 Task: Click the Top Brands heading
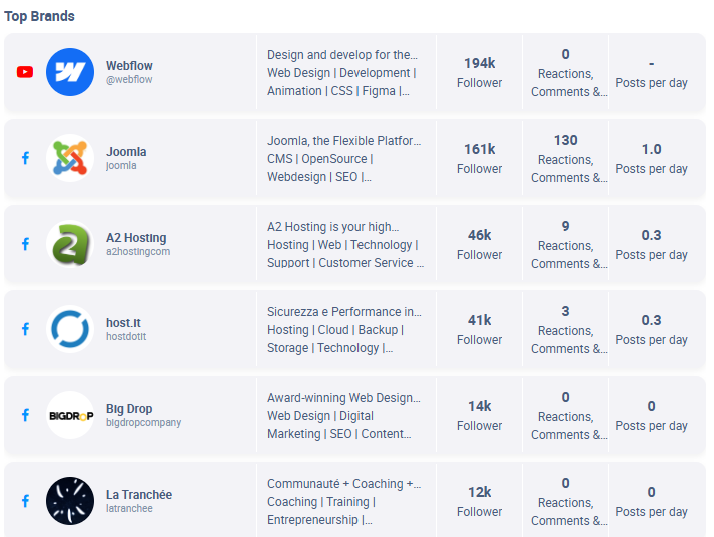pos(39,16)
